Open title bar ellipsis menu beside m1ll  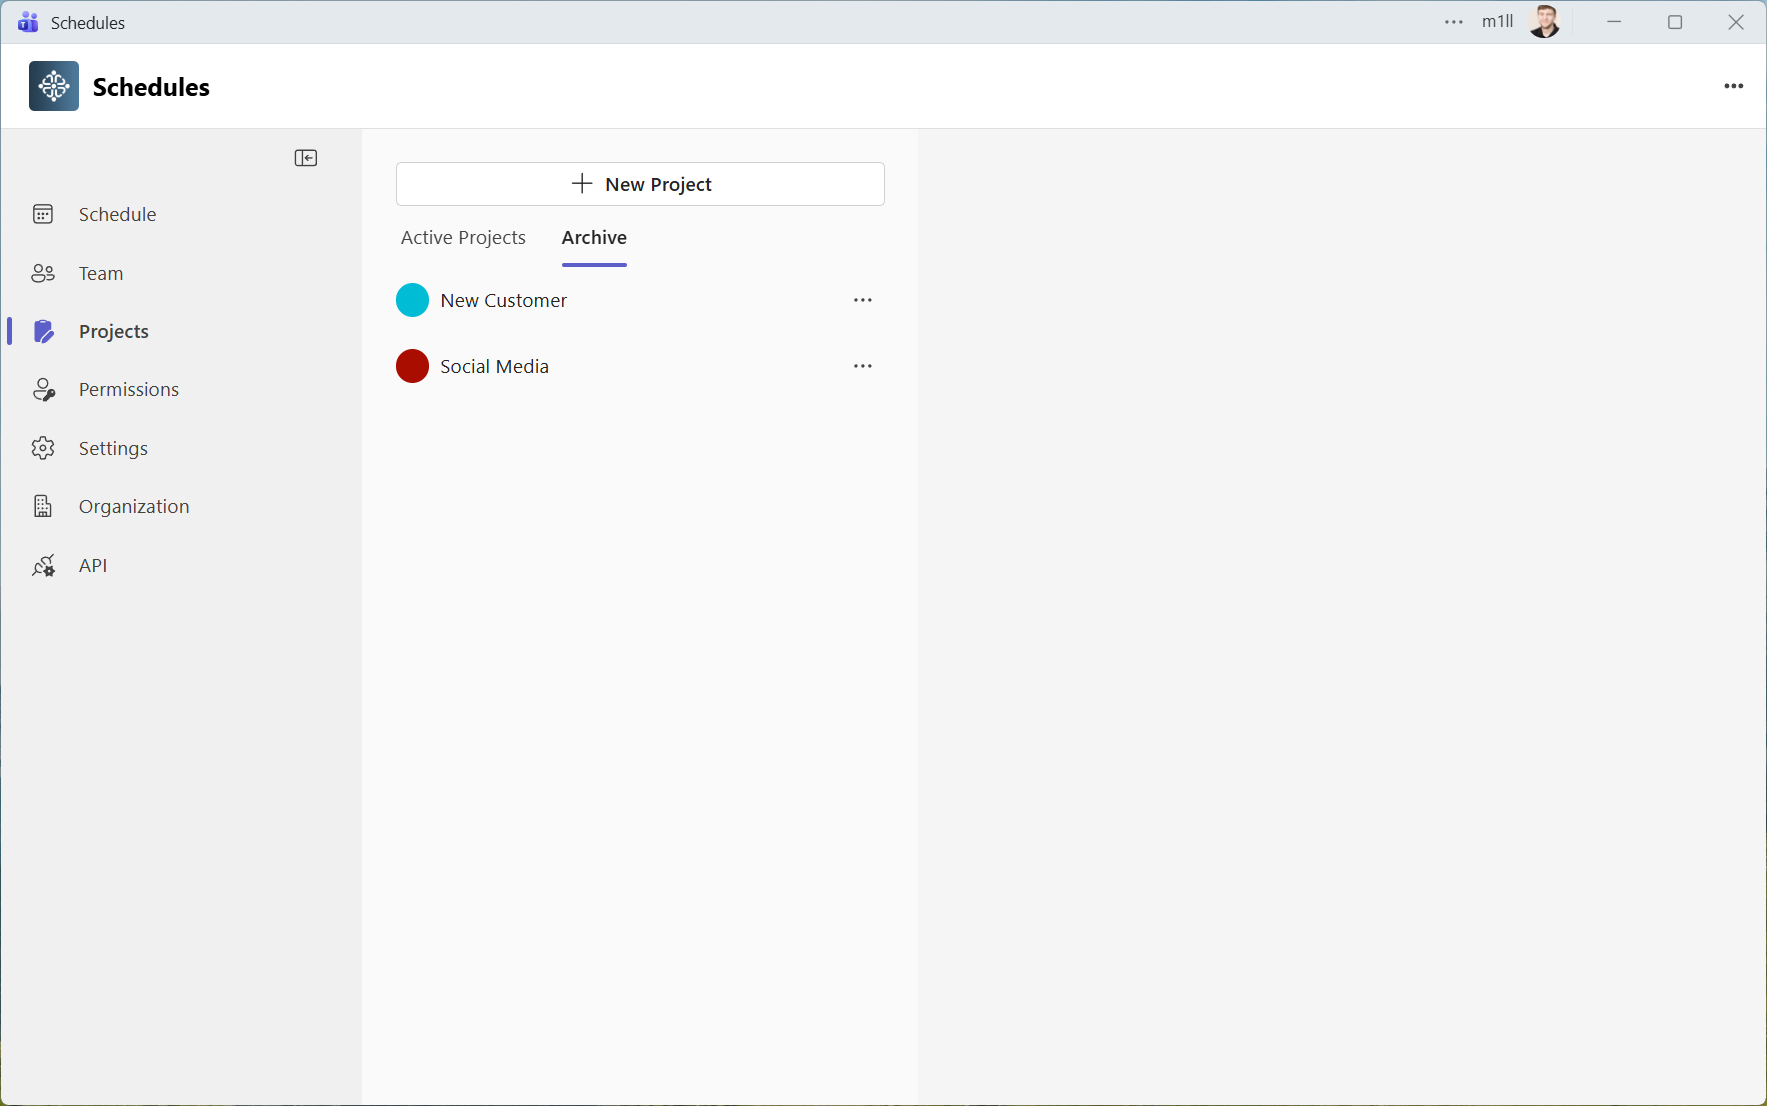[x=1453, y=22]
